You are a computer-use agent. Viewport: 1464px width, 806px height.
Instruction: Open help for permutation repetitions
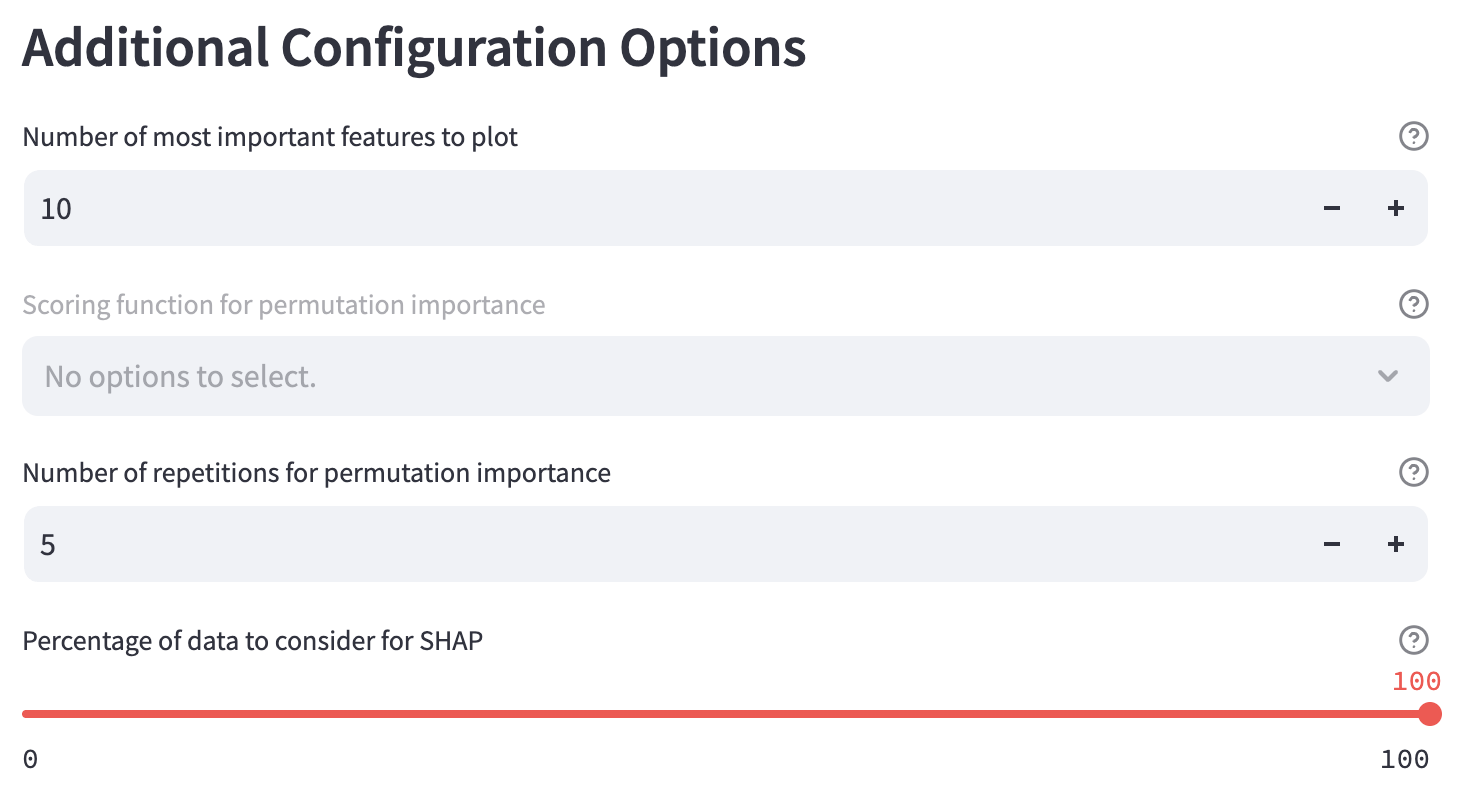(1413, 472)
